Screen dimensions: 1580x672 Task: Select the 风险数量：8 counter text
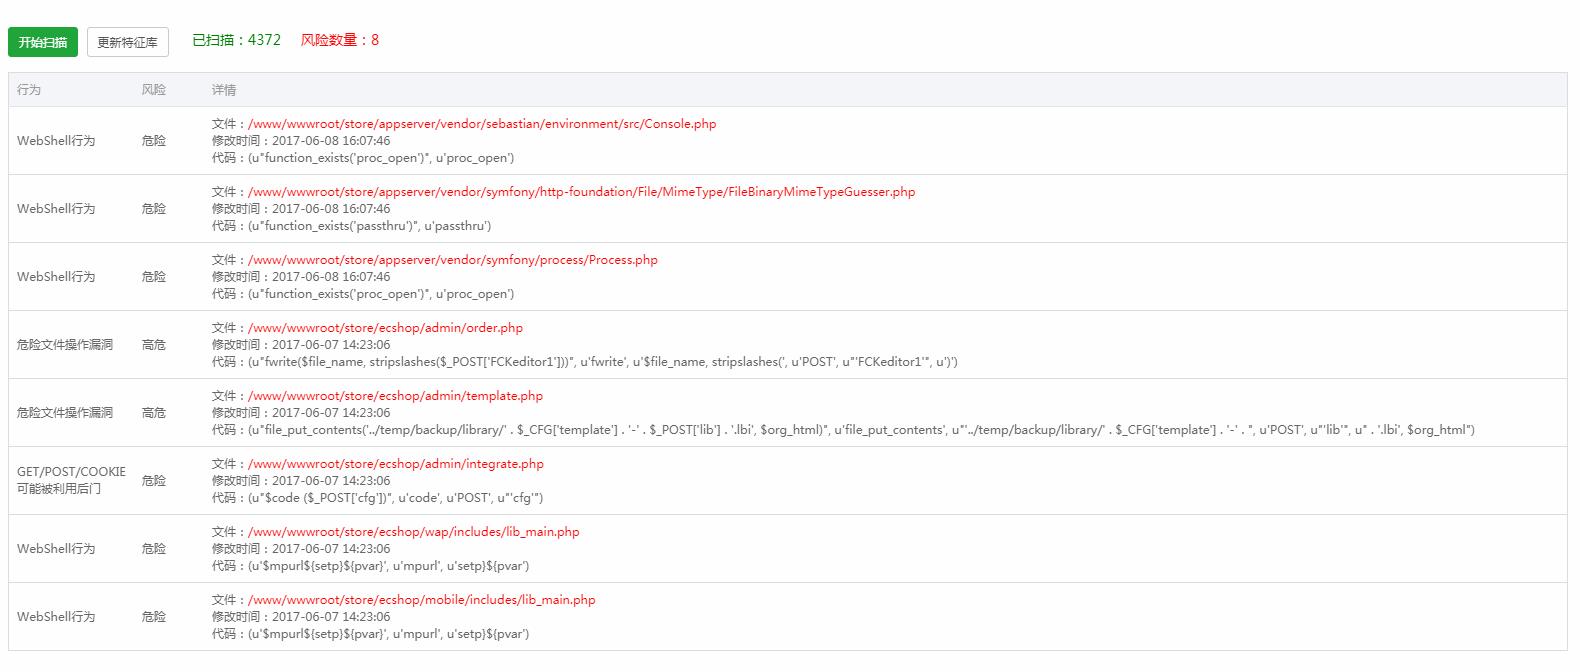coord(340,40)
